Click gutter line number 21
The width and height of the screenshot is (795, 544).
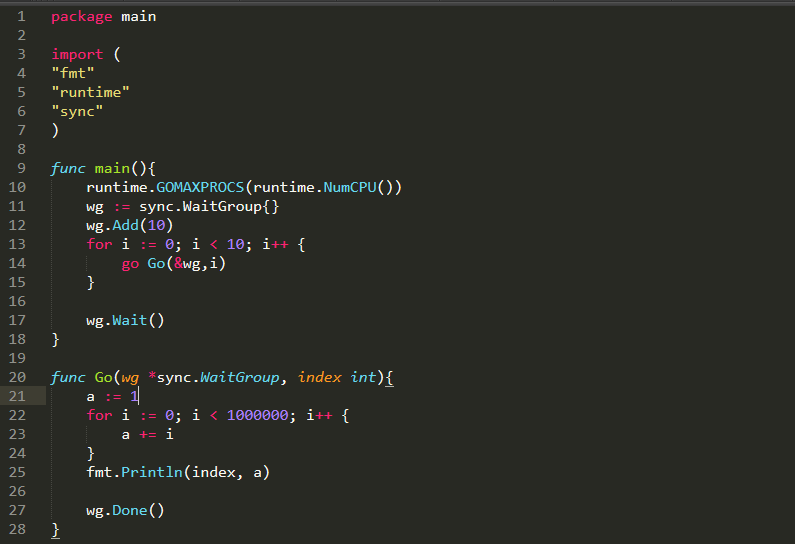pyautogui.click(x=17, y=396)
